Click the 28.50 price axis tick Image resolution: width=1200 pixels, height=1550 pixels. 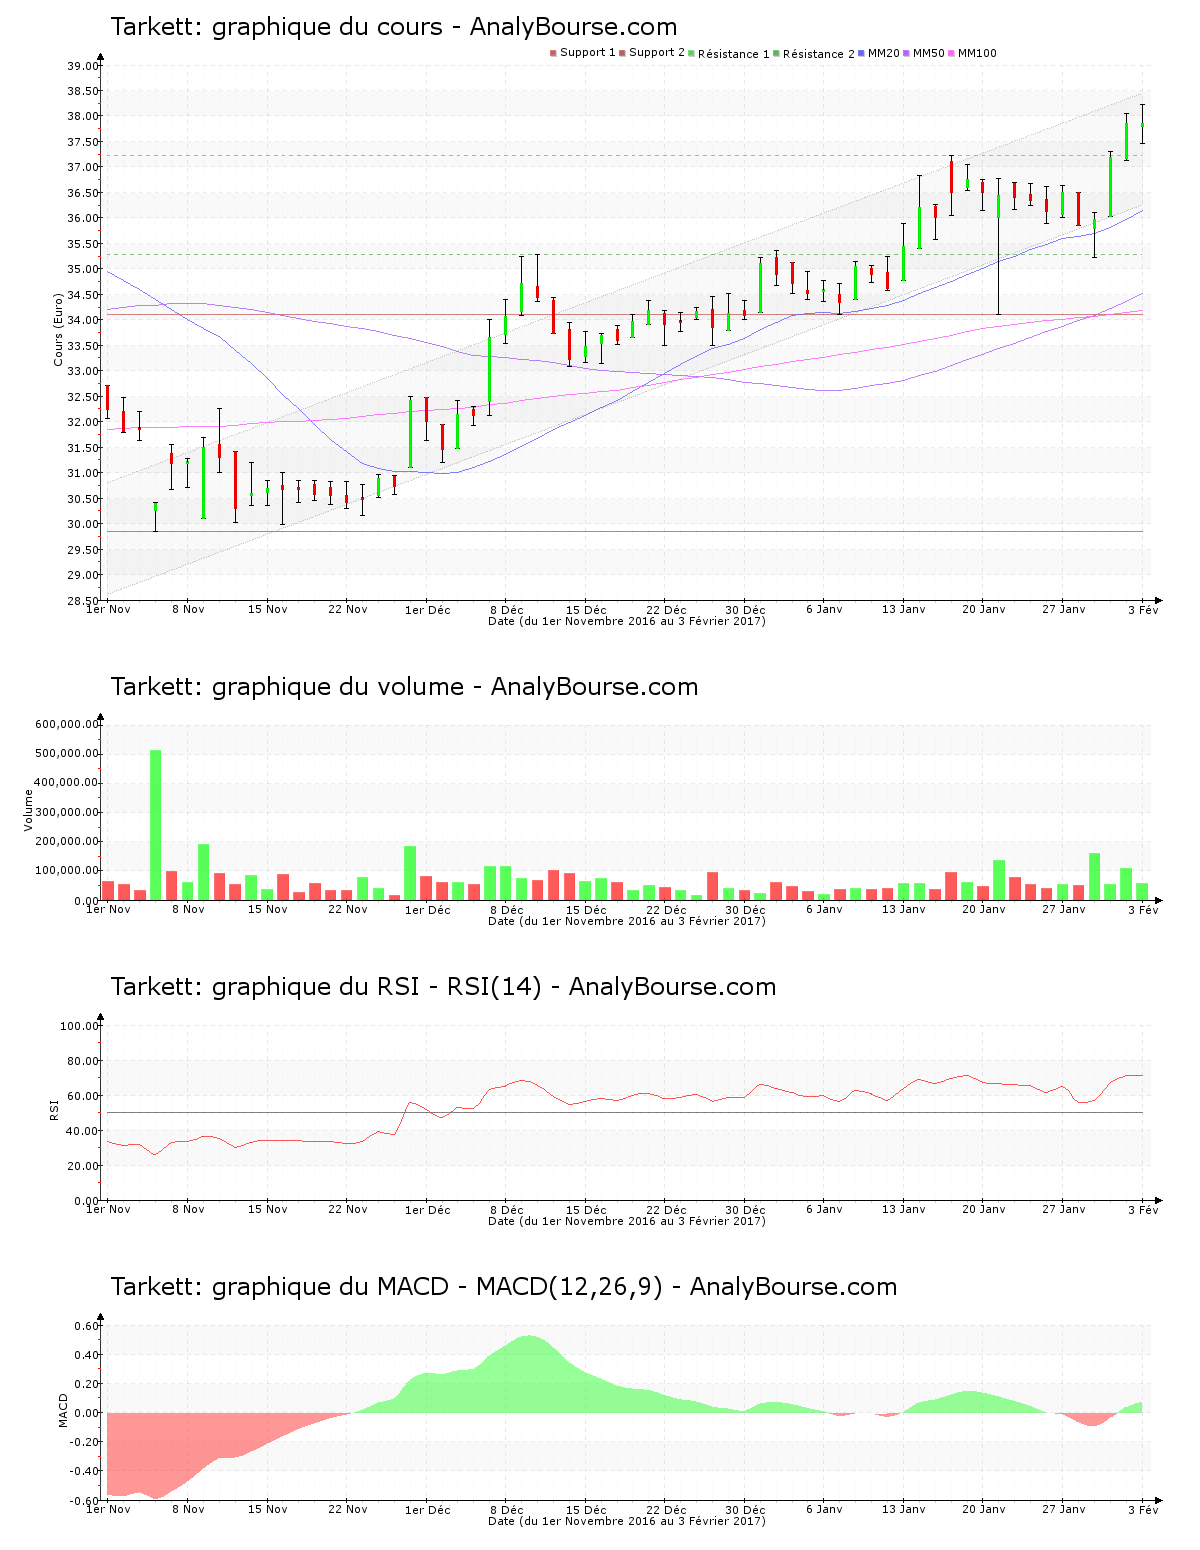point(84,601)
